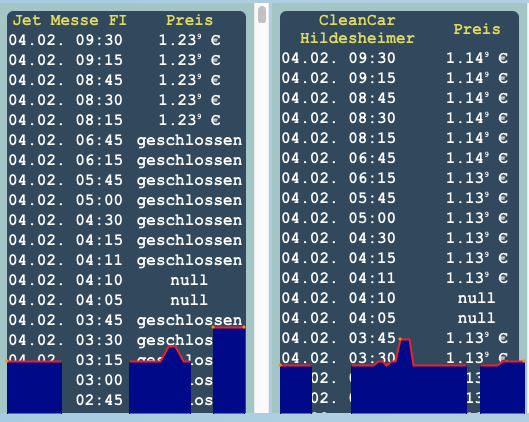Click the null value at 04:10 in CleanCar
Image resolution: width=529 pixels, height=422 pixels.
[x=476, y=298]
